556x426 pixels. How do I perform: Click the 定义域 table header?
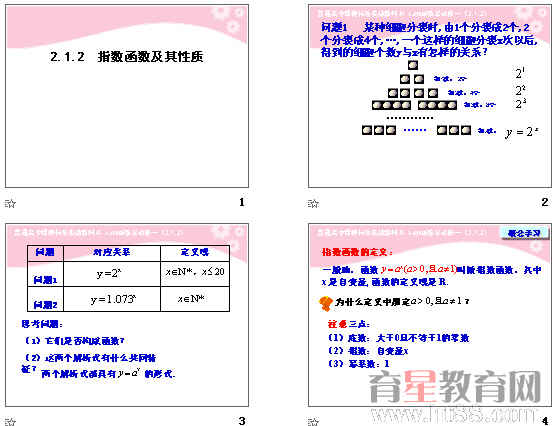(x=195, y=253)
